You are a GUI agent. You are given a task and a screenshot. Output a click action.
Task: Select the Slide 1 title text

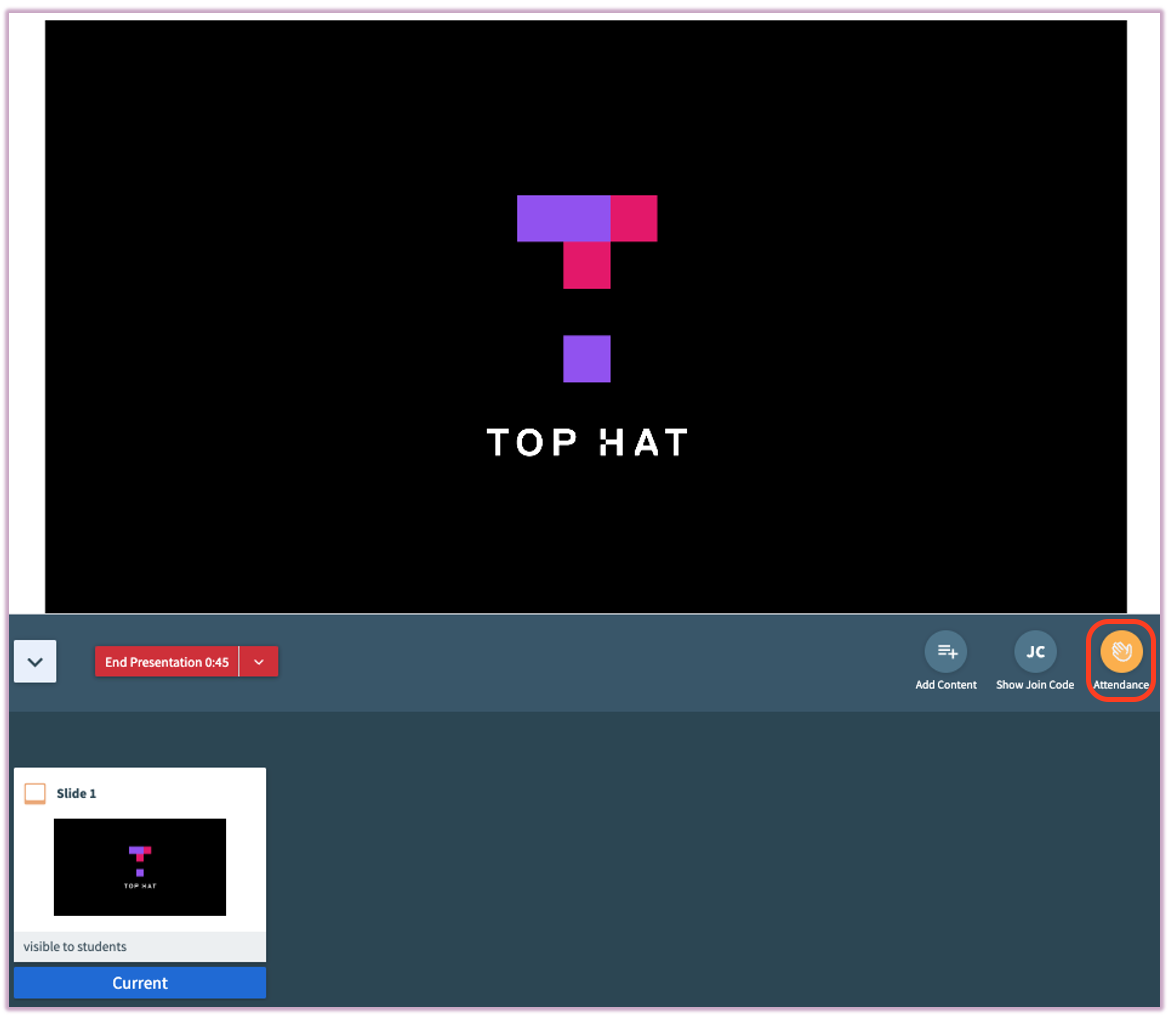(x=76, y=794)
